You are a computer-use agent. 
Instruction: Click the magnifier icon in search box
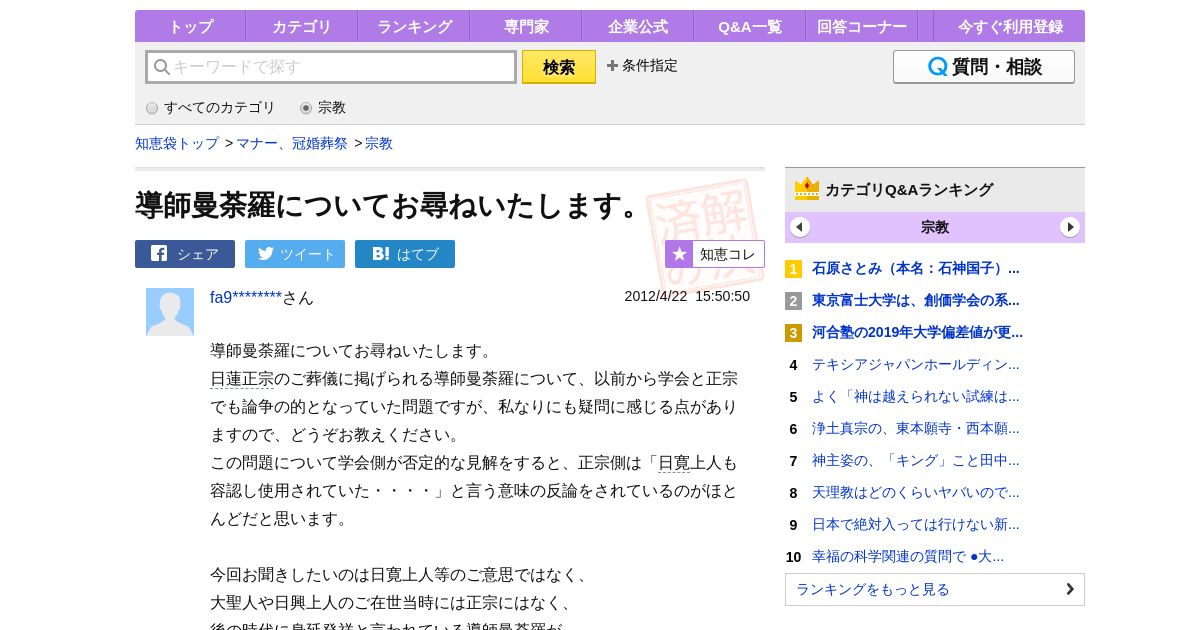click(161, 67)
